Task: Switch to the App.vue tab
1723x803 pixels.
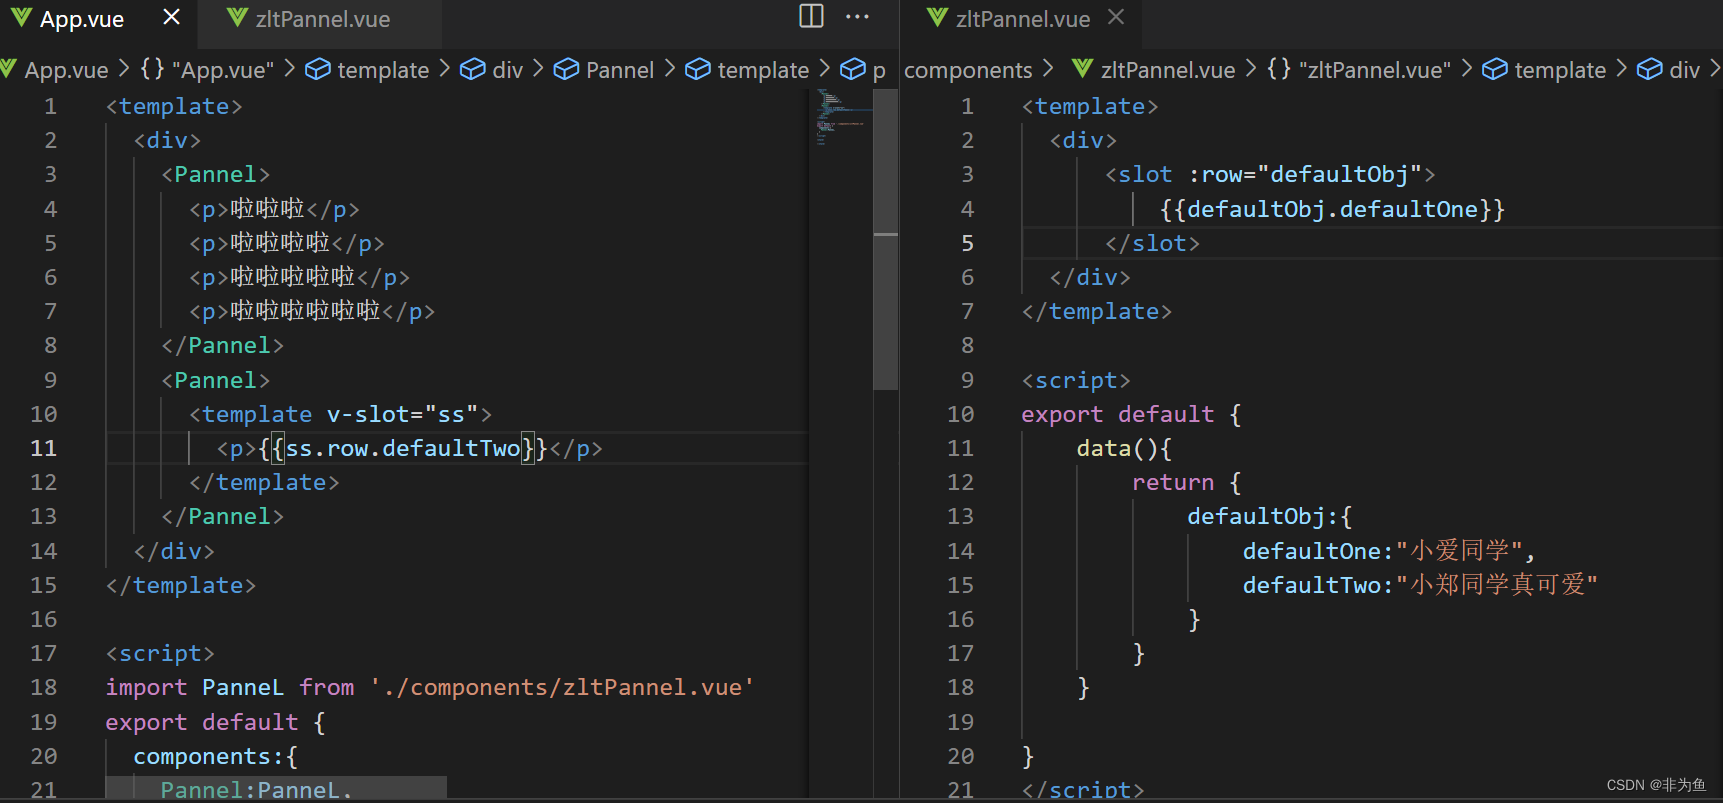Action: [82, 19]
